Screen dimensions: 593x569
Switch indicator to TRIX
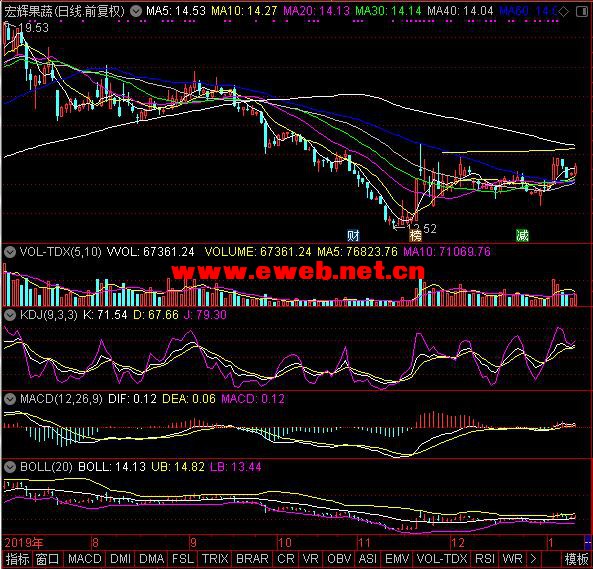[215, 559]
